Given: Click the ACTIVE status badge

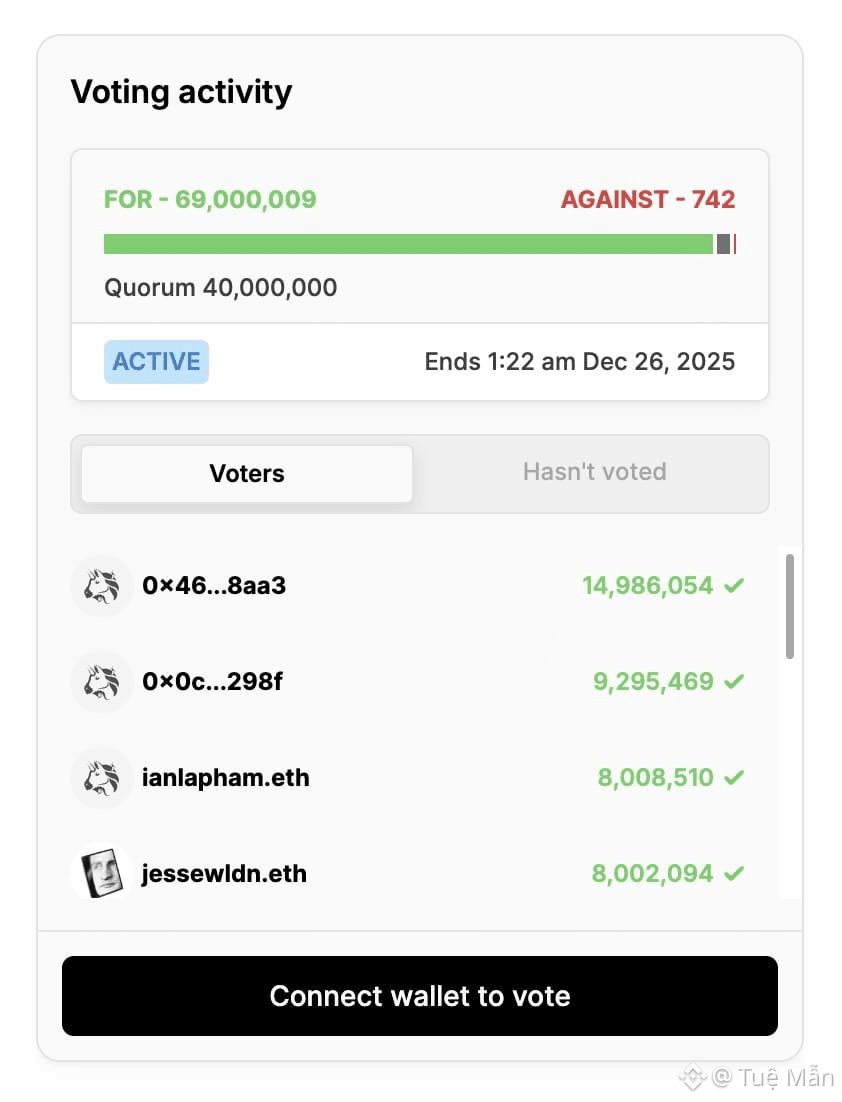Looking at the screenshot, I should pos(156,362).
